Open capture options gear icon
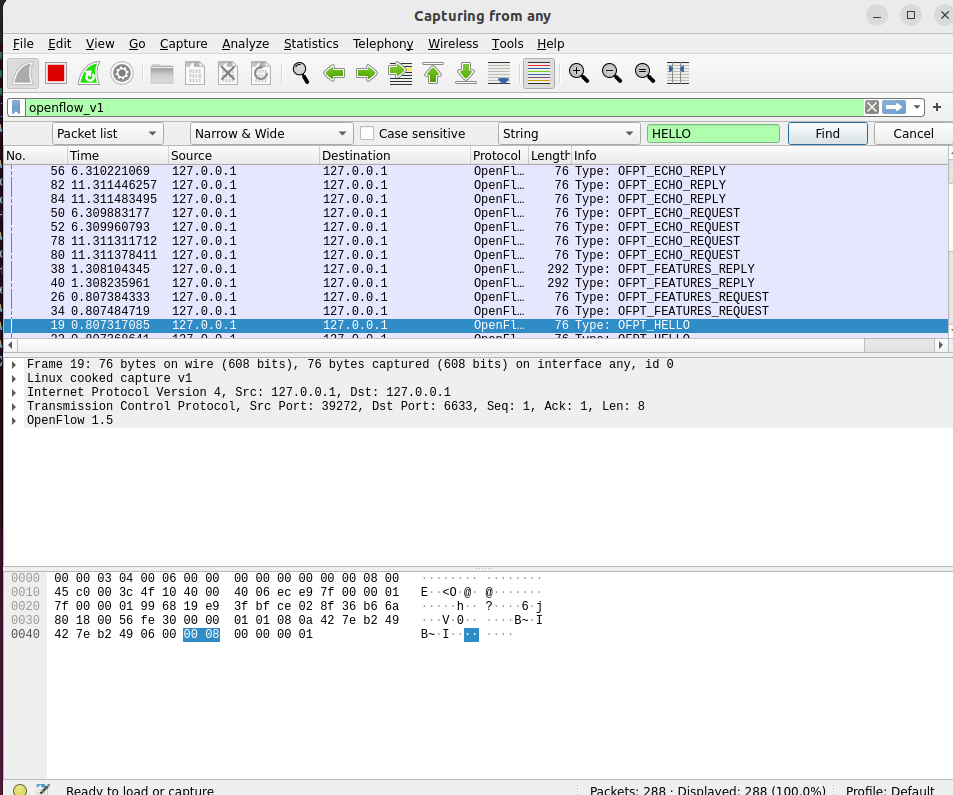The height and width of the screenshot is (795, 953). (122, 74)
